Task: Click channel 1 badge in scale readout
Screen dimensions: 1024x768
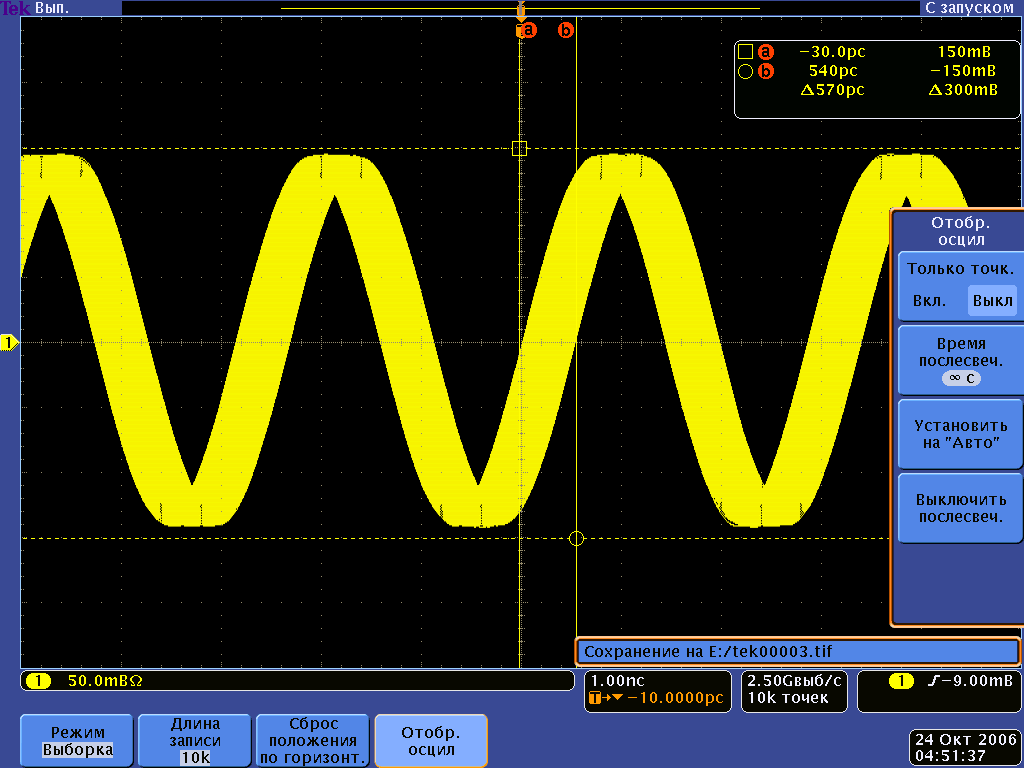Action: click(38, 681)
